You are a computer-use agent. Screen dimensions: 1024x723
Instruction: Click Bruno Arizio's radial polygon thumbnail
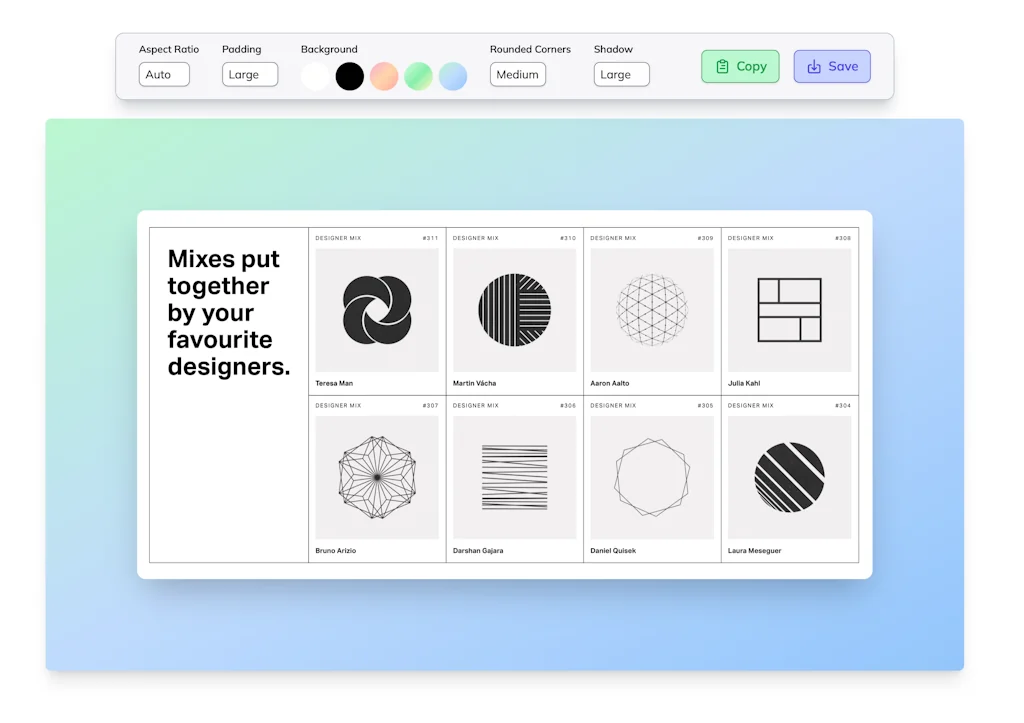coord(377,477)
